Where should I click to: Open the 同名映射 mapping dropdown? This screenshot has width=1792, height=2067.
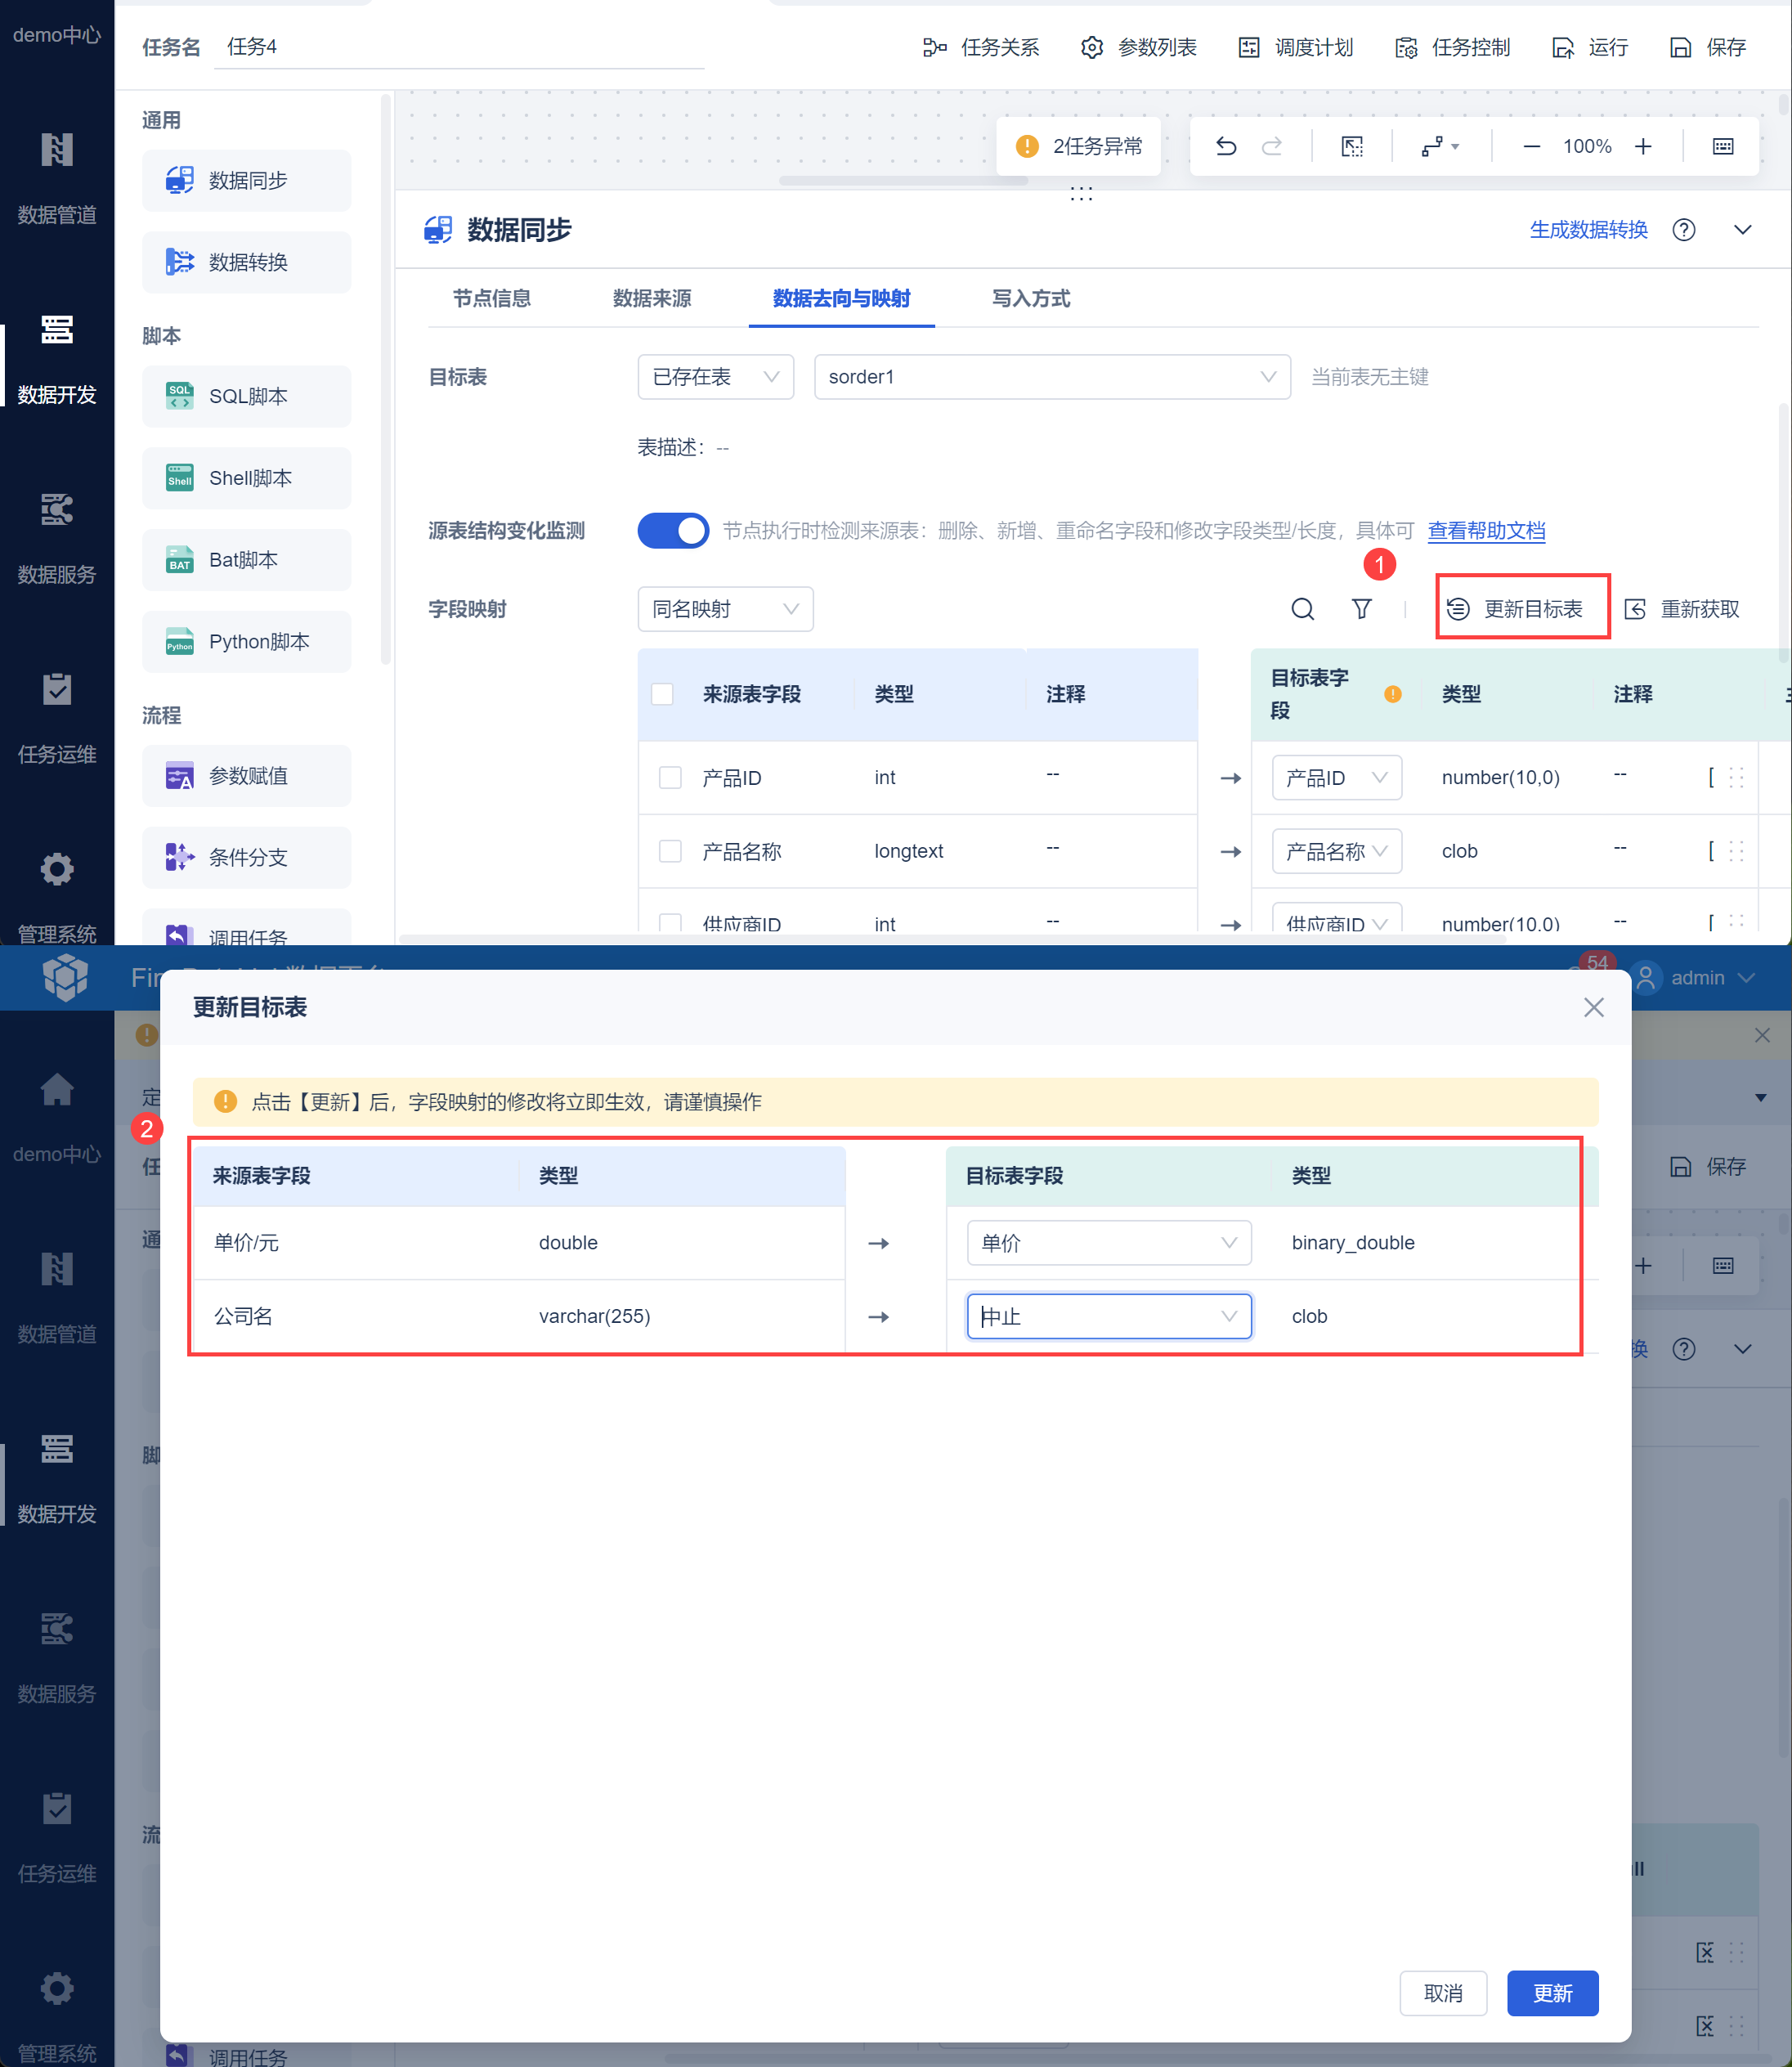pyautogui.click(x=725, y=609)
